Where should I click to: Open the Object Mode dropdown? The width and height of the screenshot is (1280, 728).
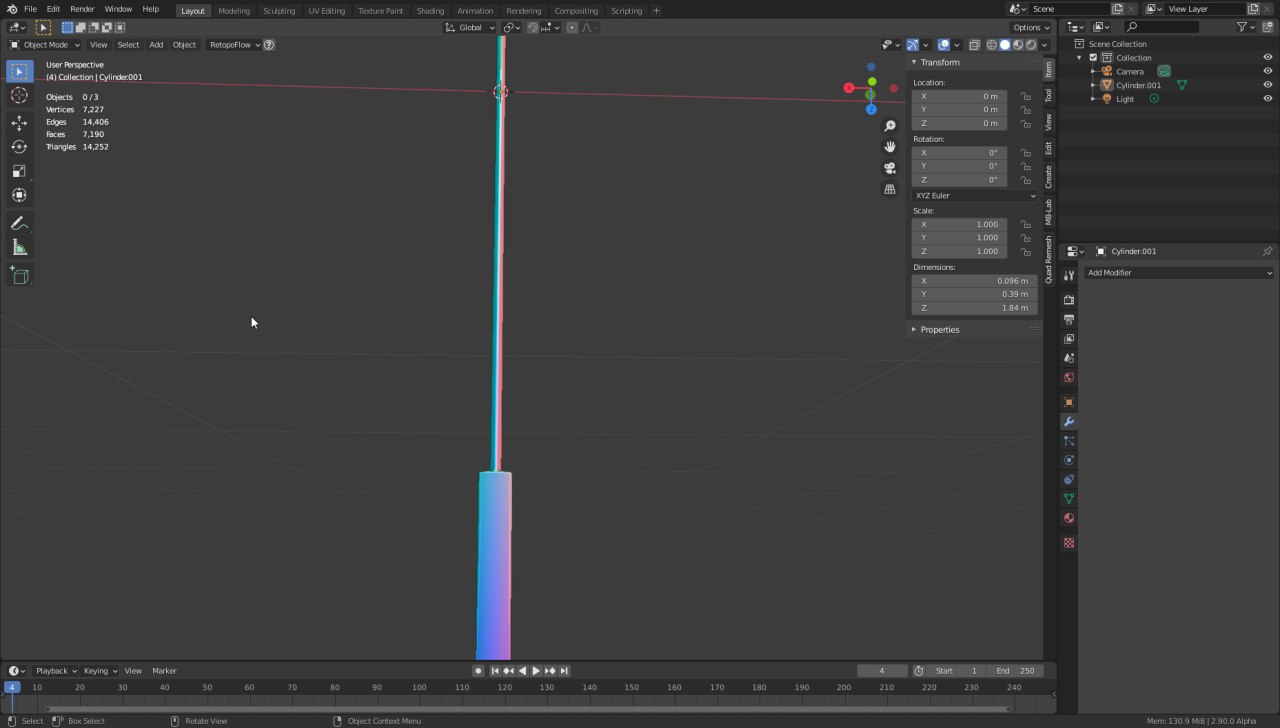click(x=44, y=44)
